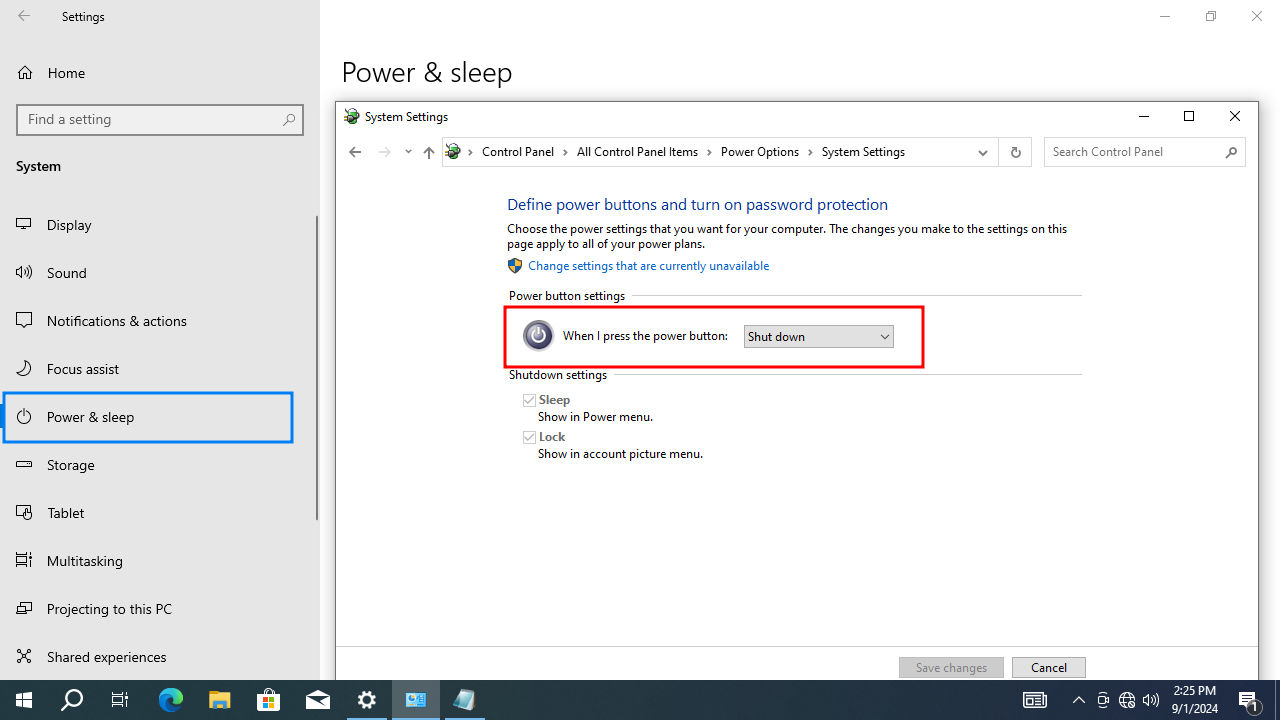1280x720 pixels.
Task: Open Task View from taskbar
Action: click(120, 700)
